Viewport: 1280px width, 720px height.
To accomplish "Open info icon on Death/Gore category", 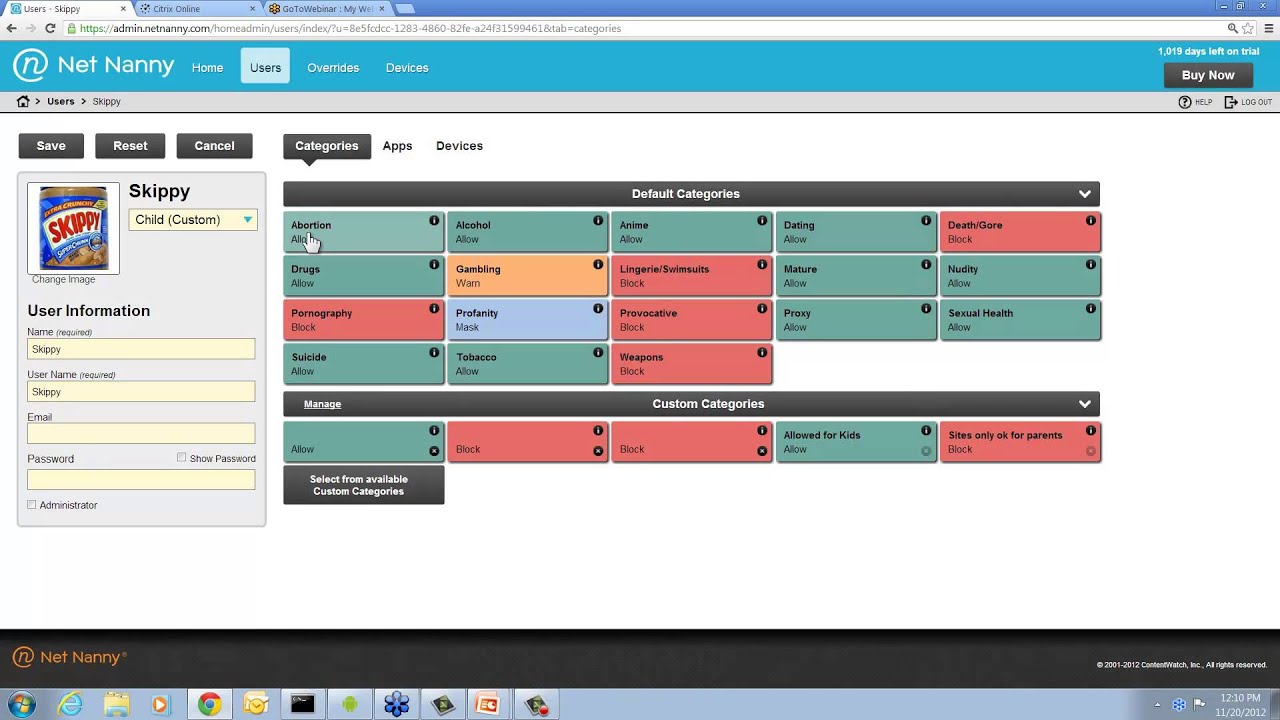I will (1091, 221).
